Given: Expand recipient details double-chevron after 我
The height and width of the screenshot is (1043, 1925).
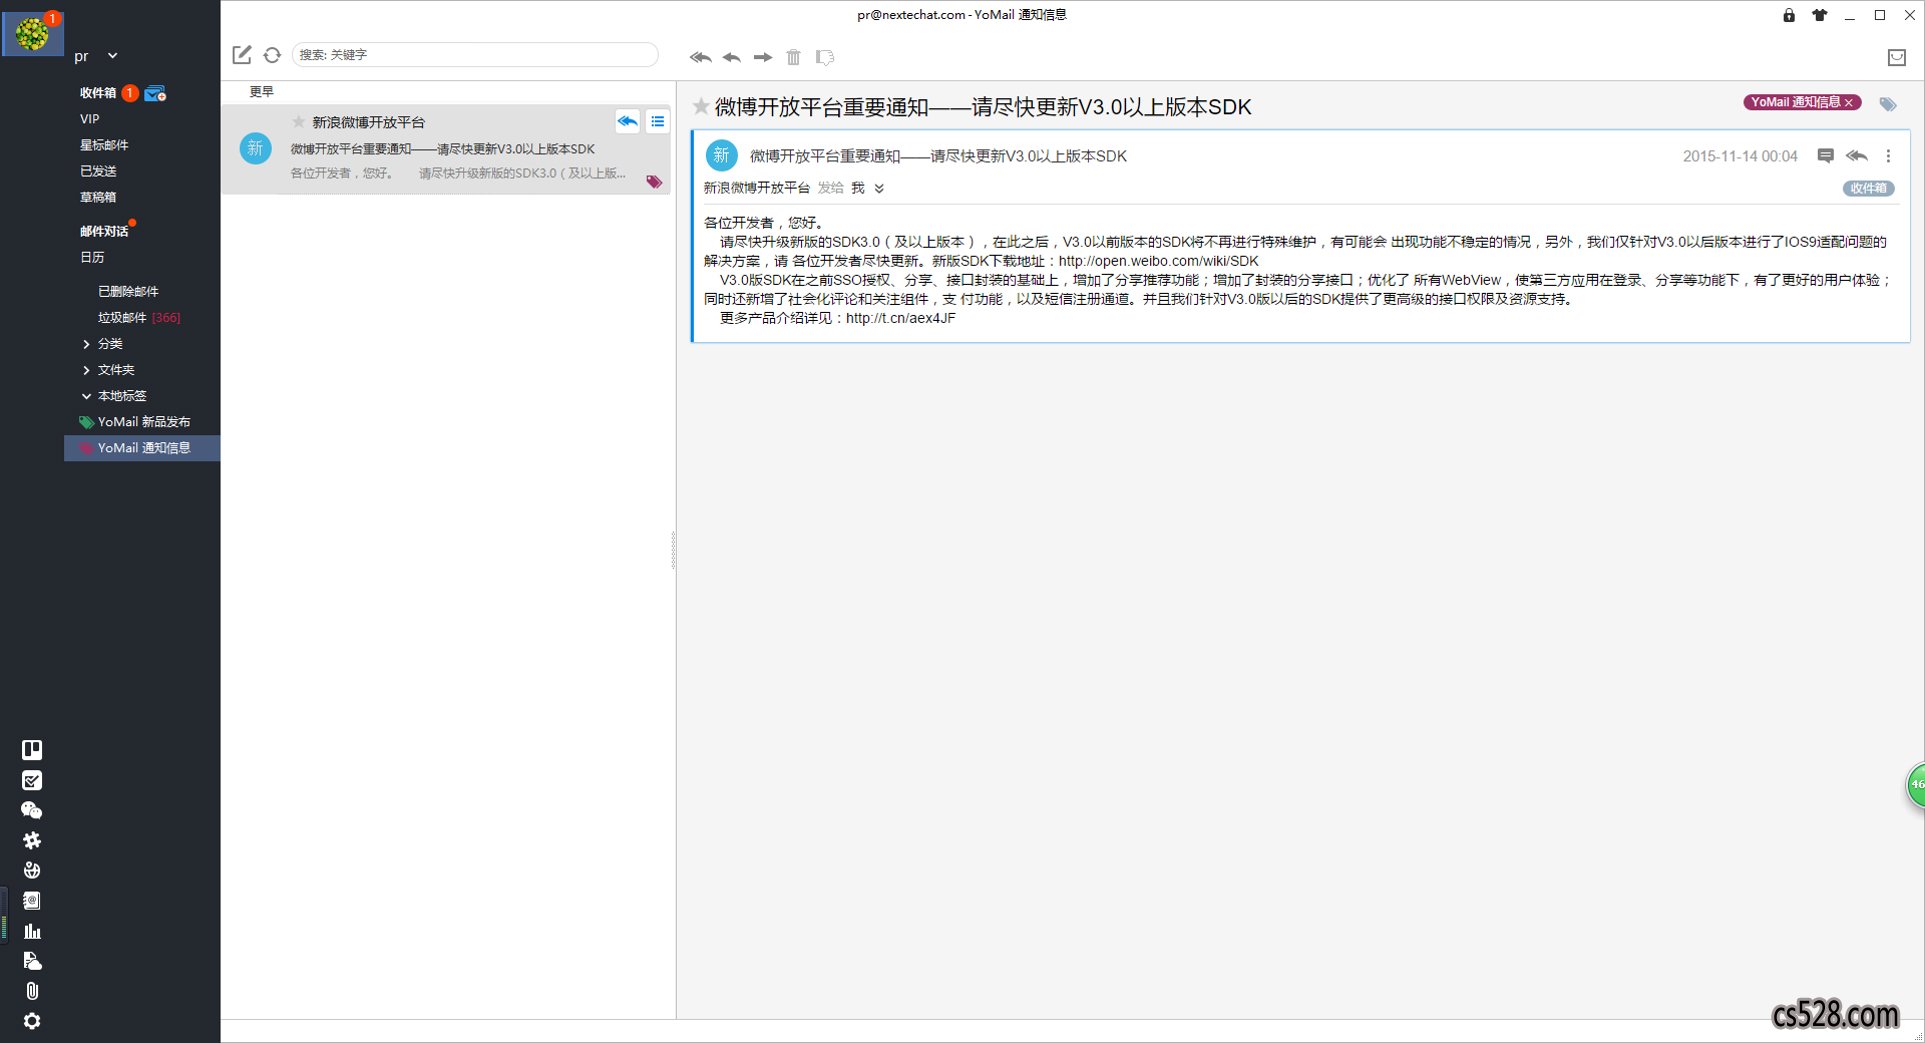Looking at the screenshot, I should click(879, 188).
